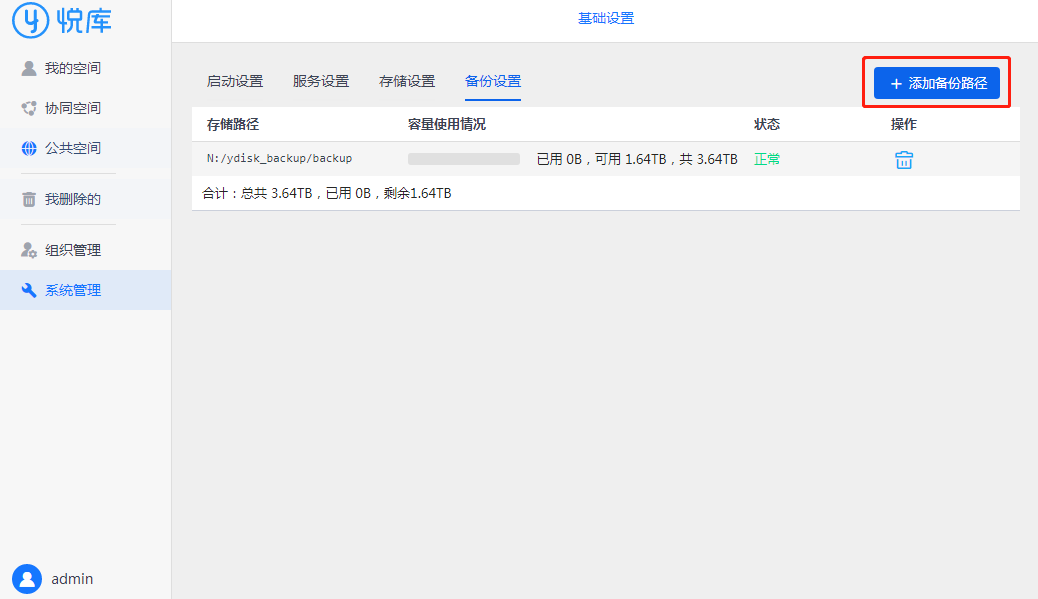Click the 正常 status text

pyautogui.click(x=767, y=159)
